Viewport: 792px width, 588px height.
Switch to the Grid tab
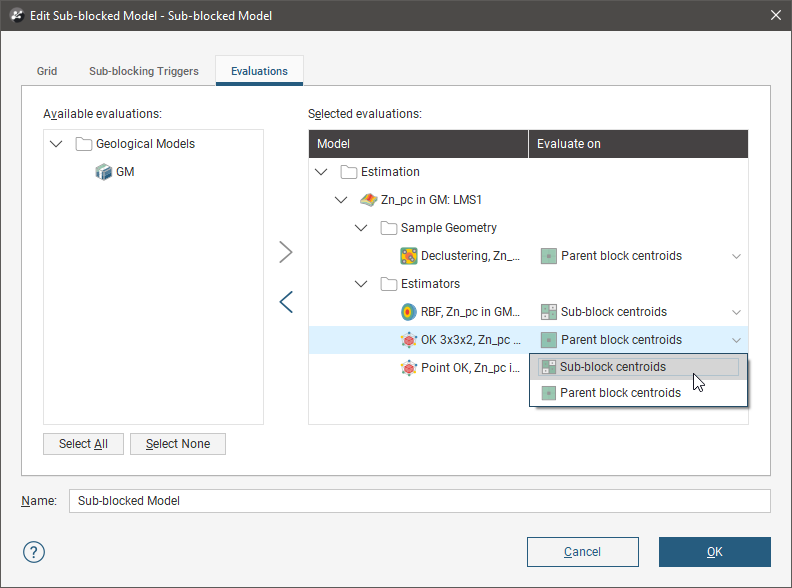[47, 71]
